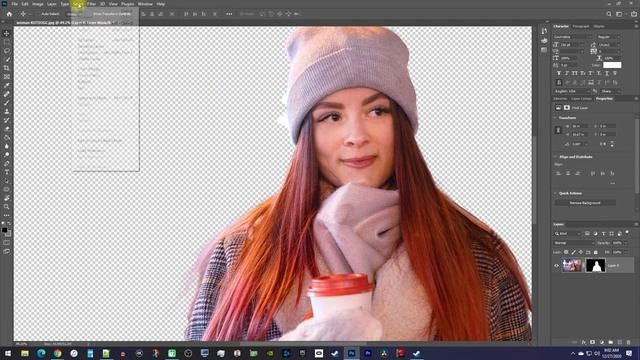This screenshot has width=640, height=360.
Task: Open the Image menu
Action: click(38, 4)
